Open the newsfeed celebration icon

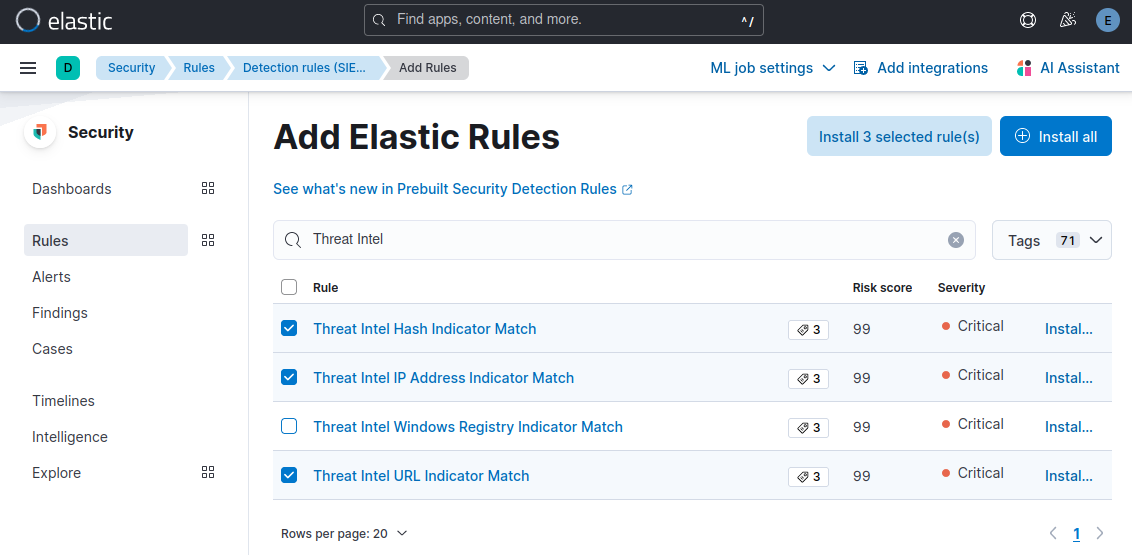click(1068, 20)
